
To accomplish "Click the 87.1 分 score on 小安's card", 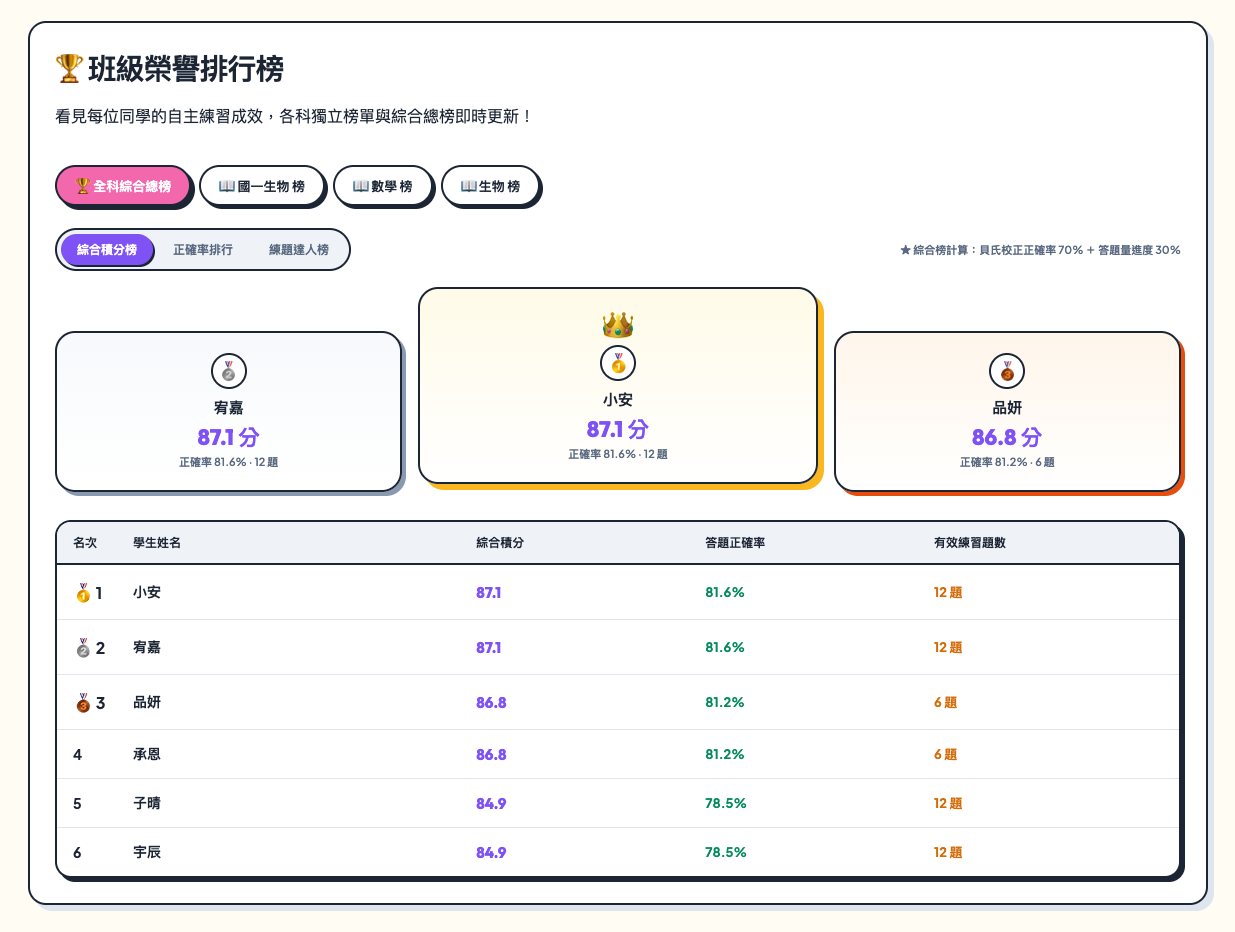I will (x=618, y=430).
